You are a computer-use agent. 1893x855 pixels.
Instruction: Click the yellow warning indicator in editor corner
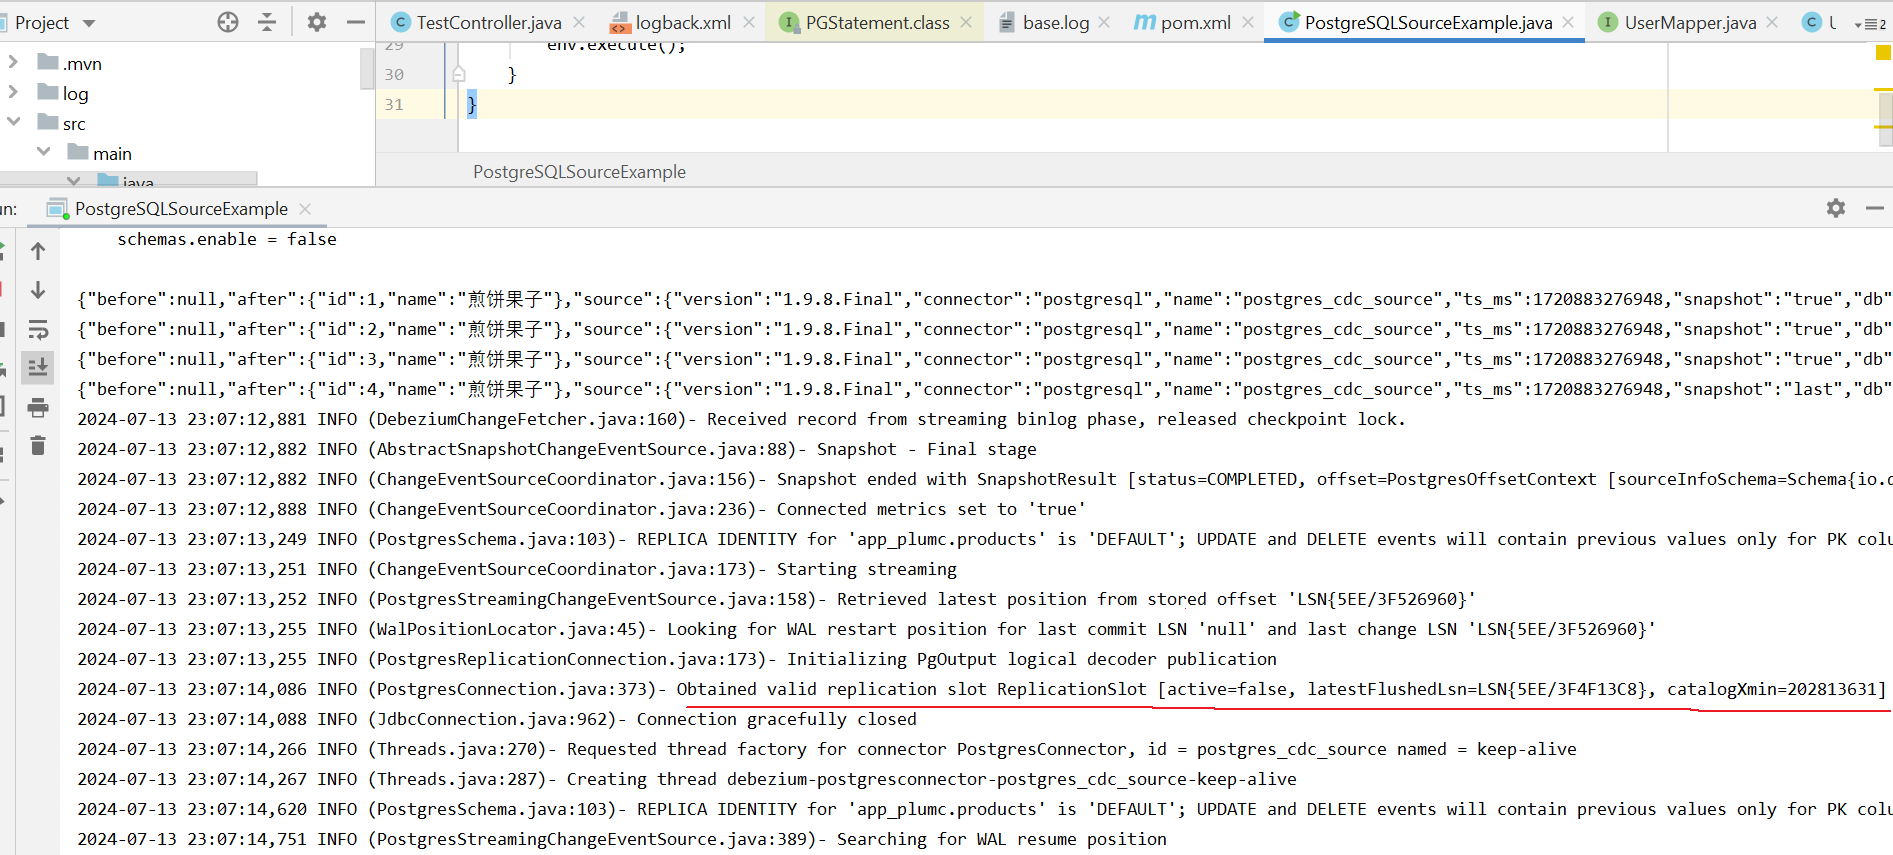[x=1883, y=52]
